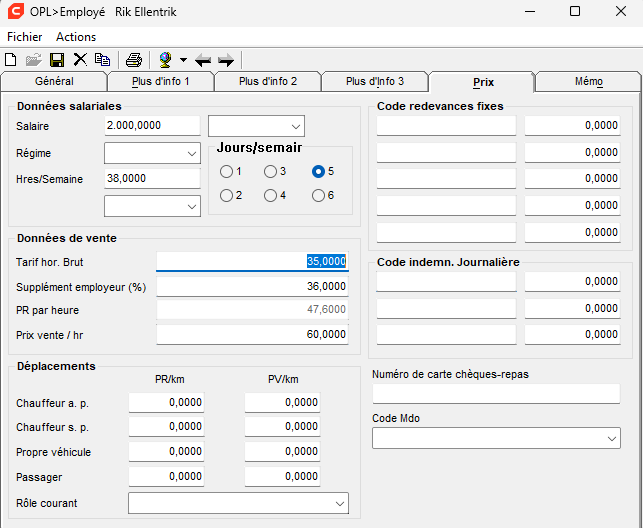Image resolution: width=643 pixels, height=528 pixels.
Task: Open the Fichier menu
Action: (25, 37)
